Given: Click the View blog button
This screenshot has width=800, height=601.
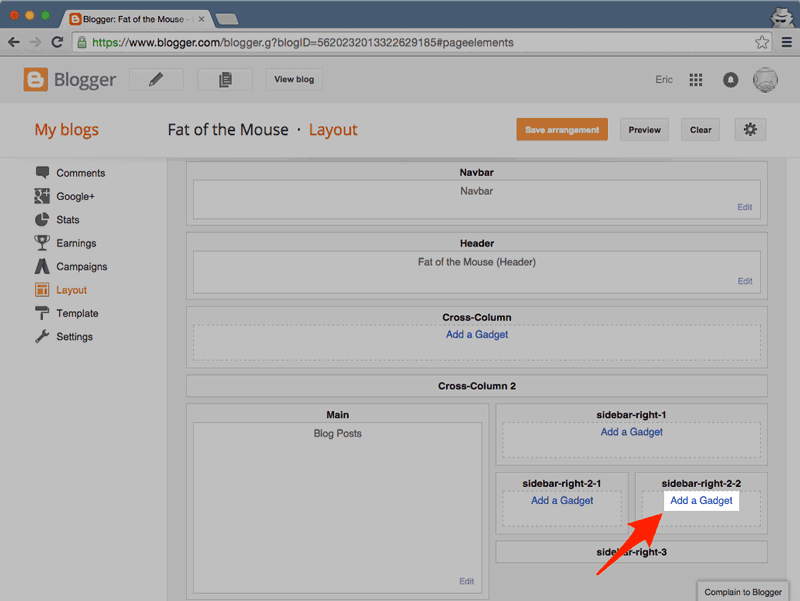Looking at the screenshot, I should pos(294,80).
